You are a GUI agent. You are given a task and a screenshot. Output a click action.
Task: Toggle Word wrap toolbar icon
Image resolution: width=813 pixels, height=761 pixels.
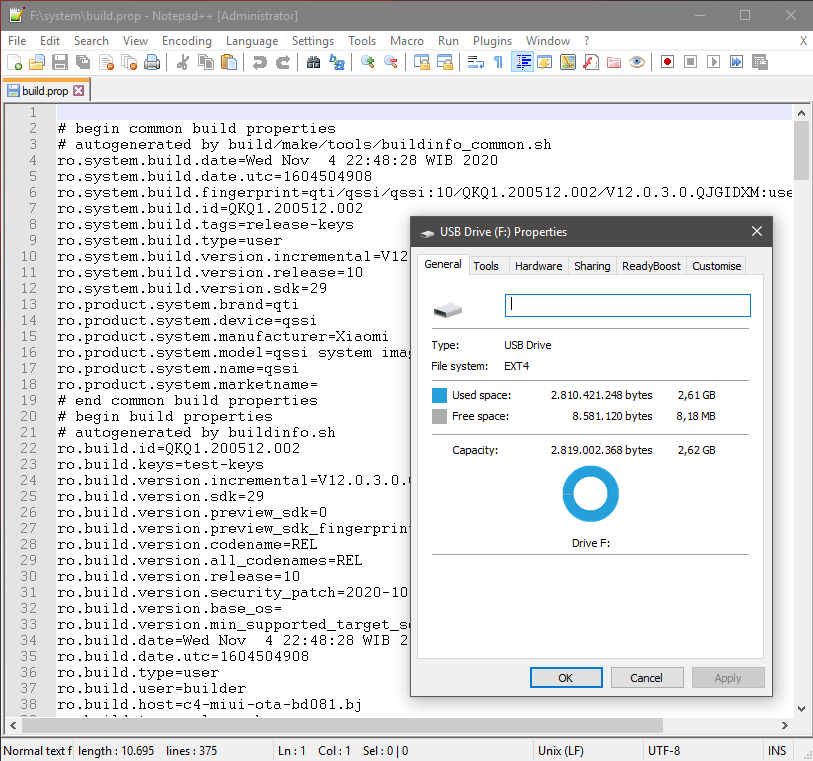coord(475,62)
